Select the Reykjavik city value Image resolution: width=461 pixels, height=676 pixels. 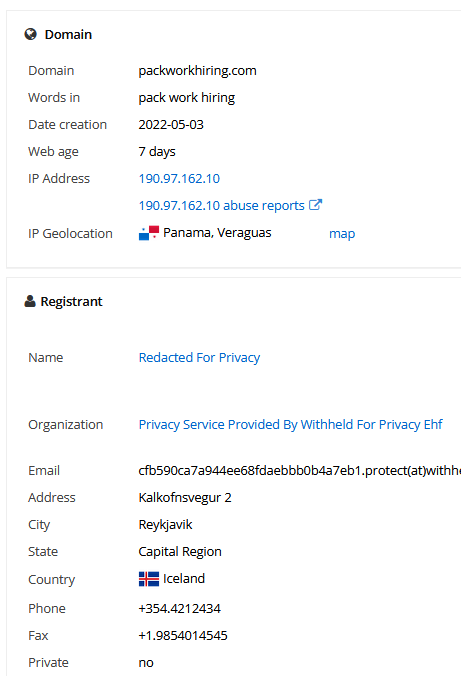(165, 525)
